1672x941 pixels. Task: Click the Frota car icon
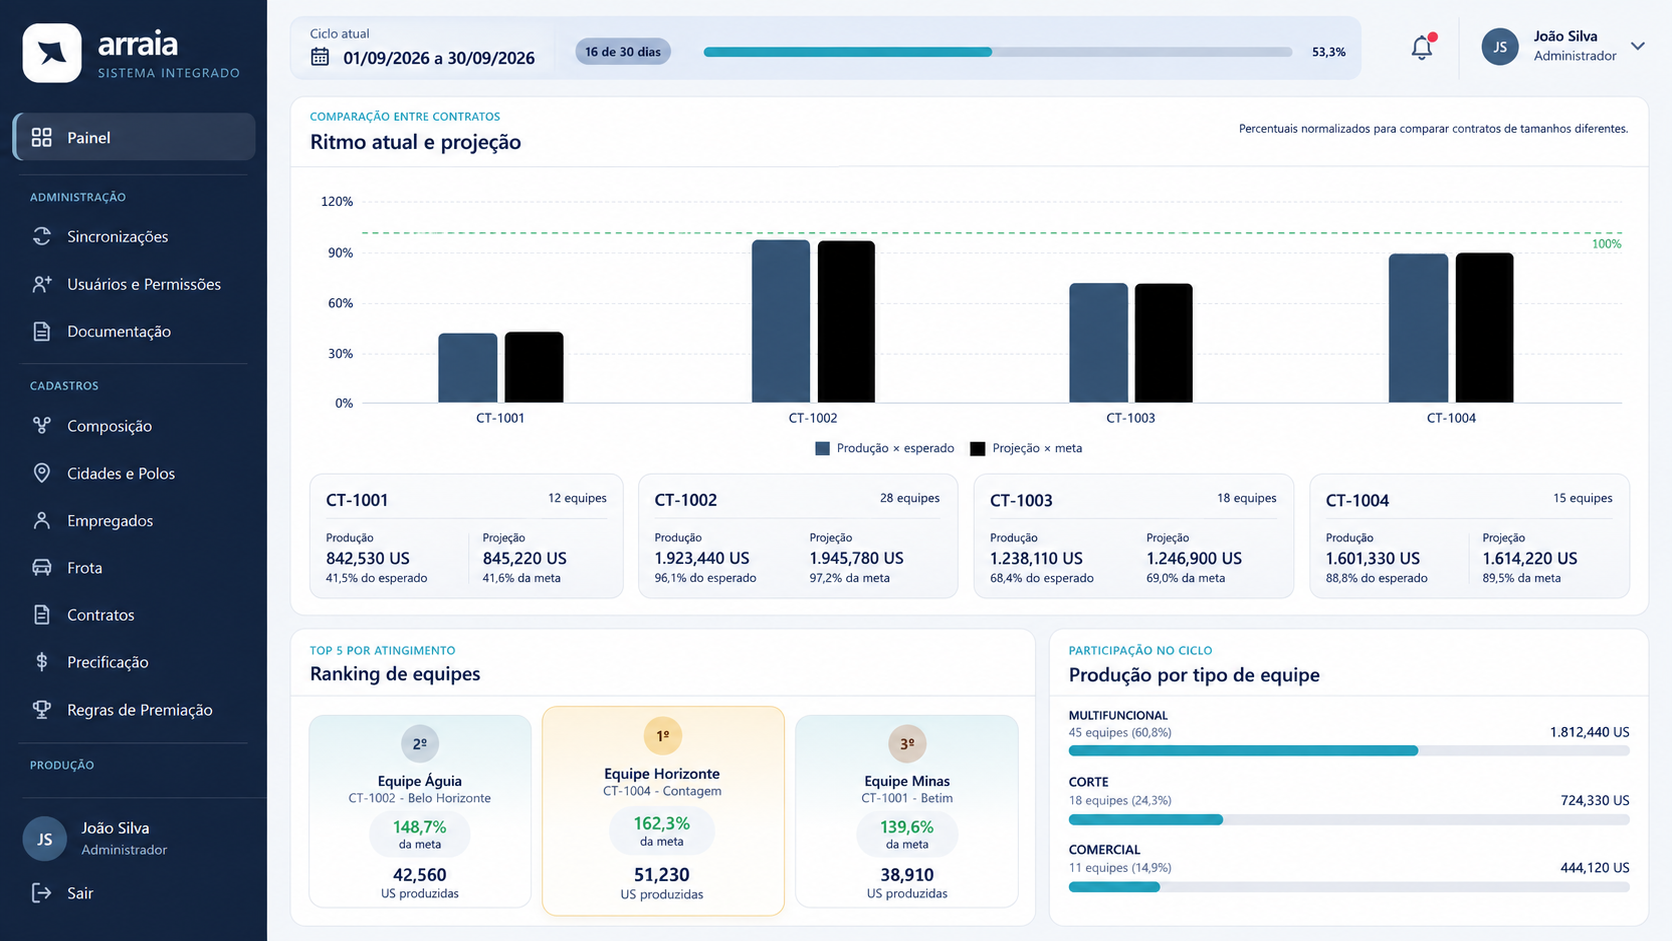[42, 568]
